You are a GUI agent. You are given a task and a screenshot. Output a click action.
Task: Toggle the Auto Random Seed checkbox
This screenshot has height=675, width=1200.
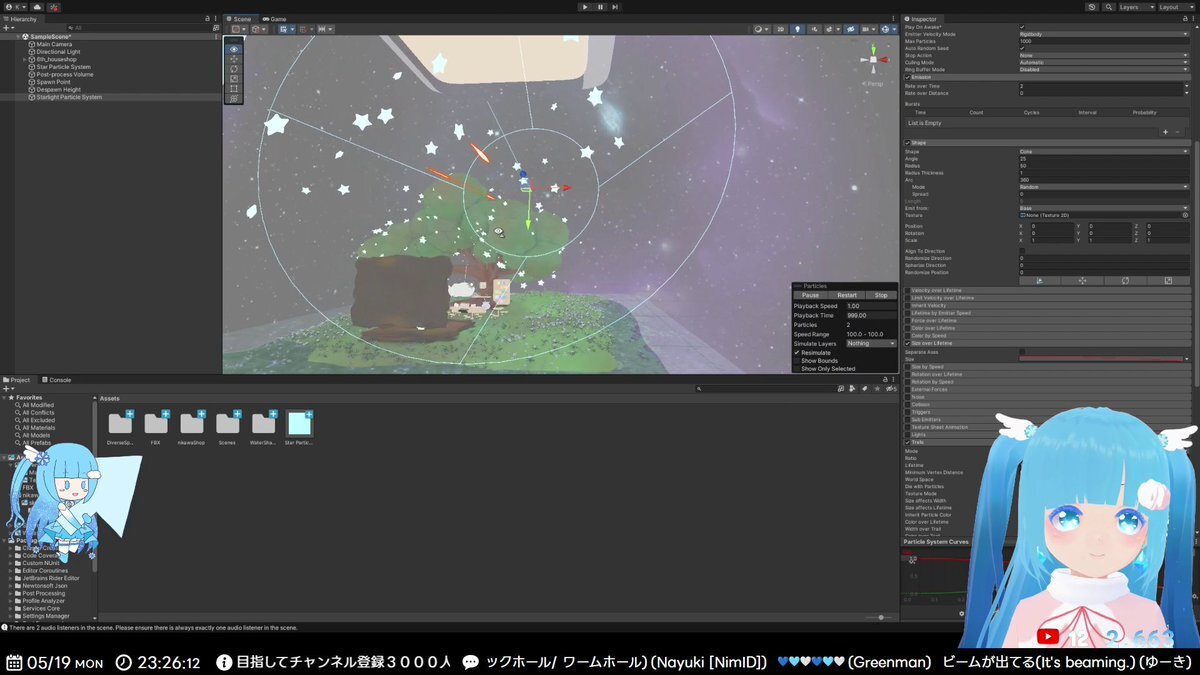point(1022,48)
